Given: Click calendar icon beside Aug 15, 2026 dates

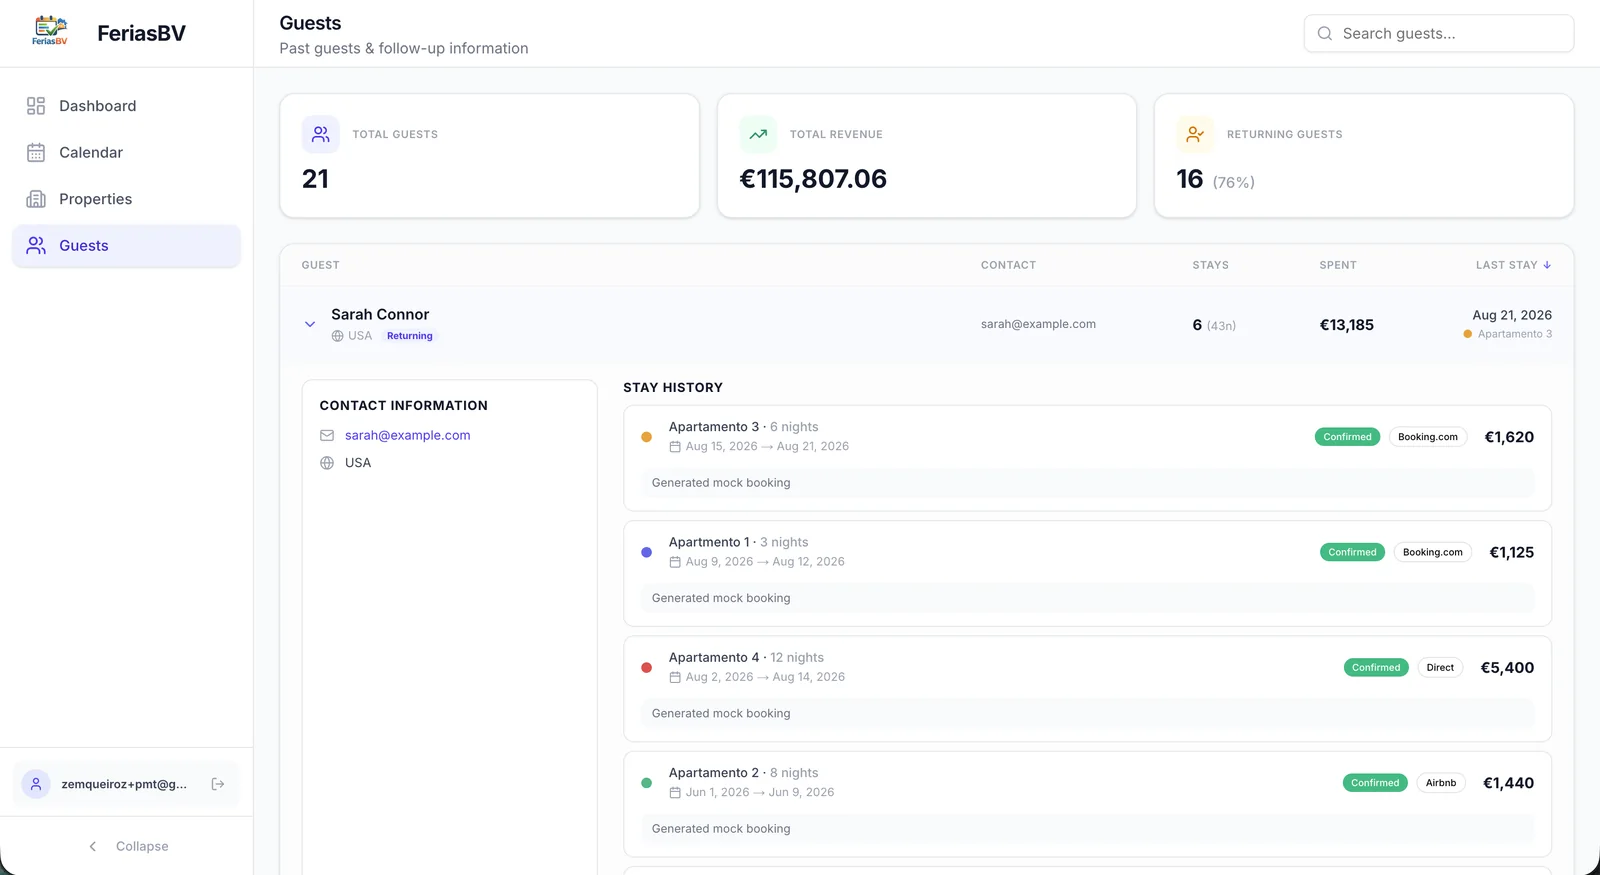Looking at the screenshot, I should click(675, 447).
